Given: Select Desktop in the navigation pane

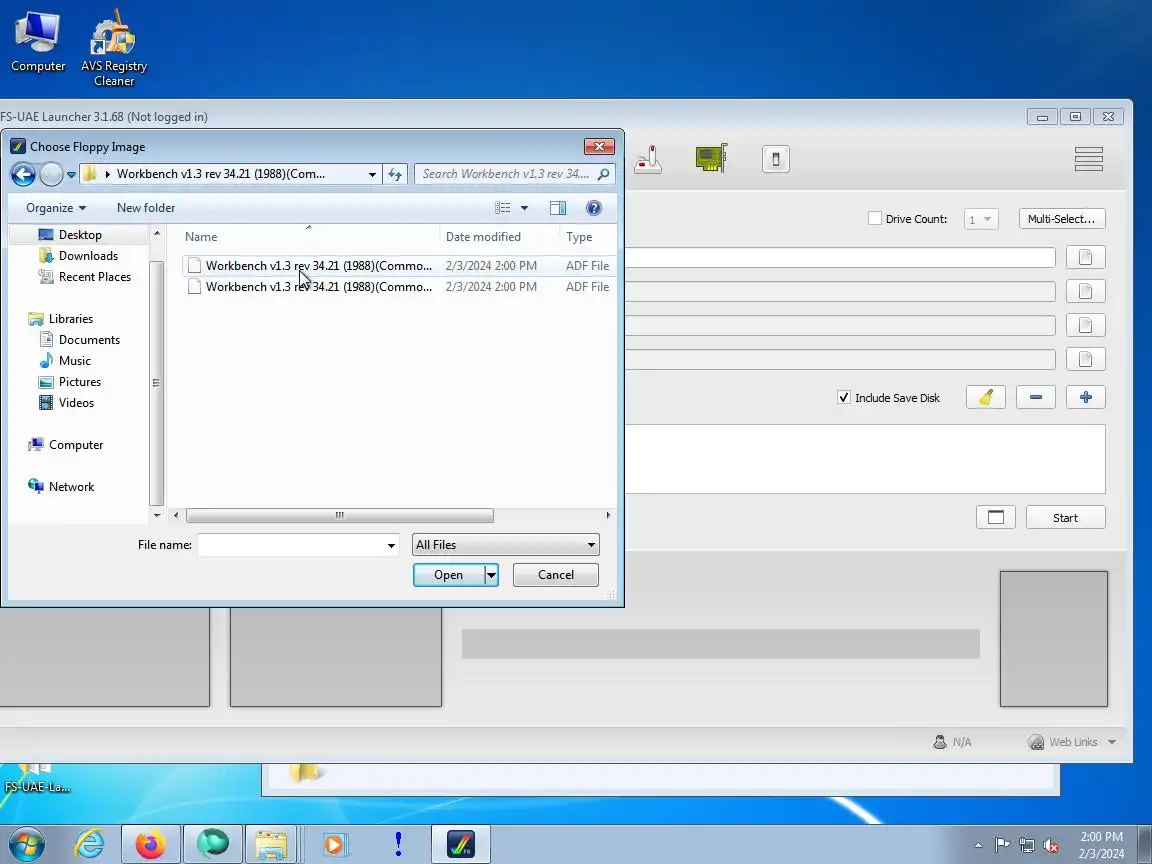Looking at the screenshot, I should 80,234.
